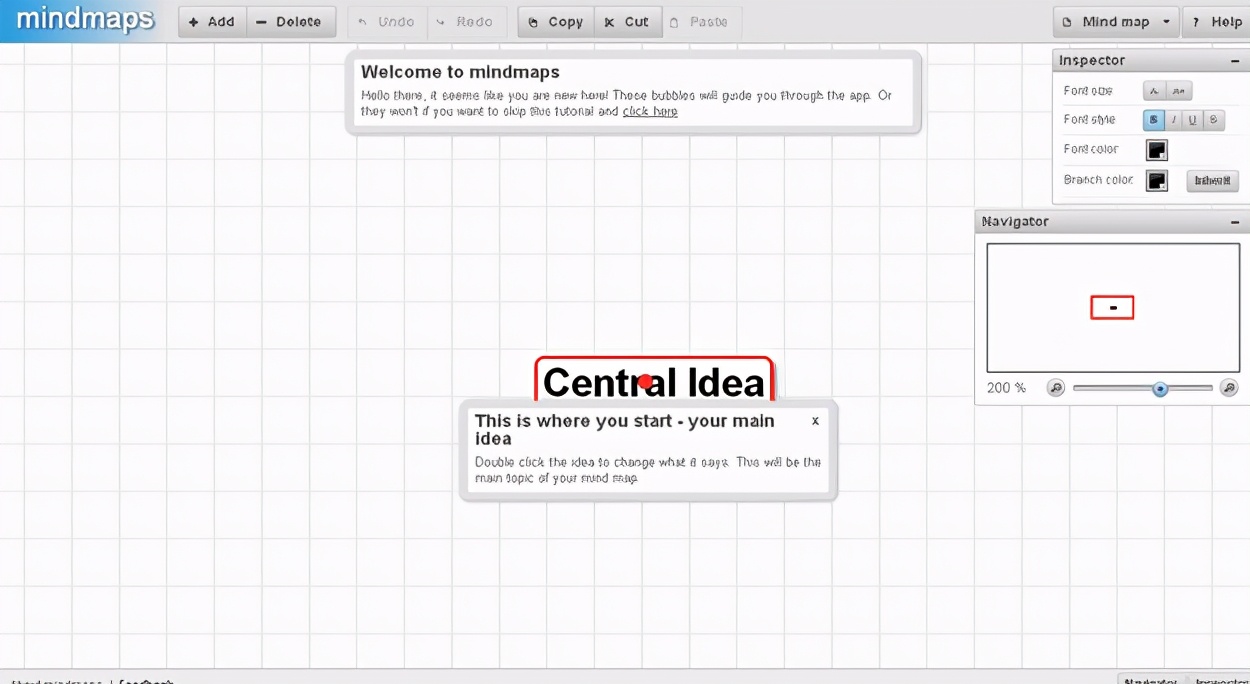Click the red dot on Central Idea
The width and height of the screenshot is (1250, 684).
click(x=645, y=381)
